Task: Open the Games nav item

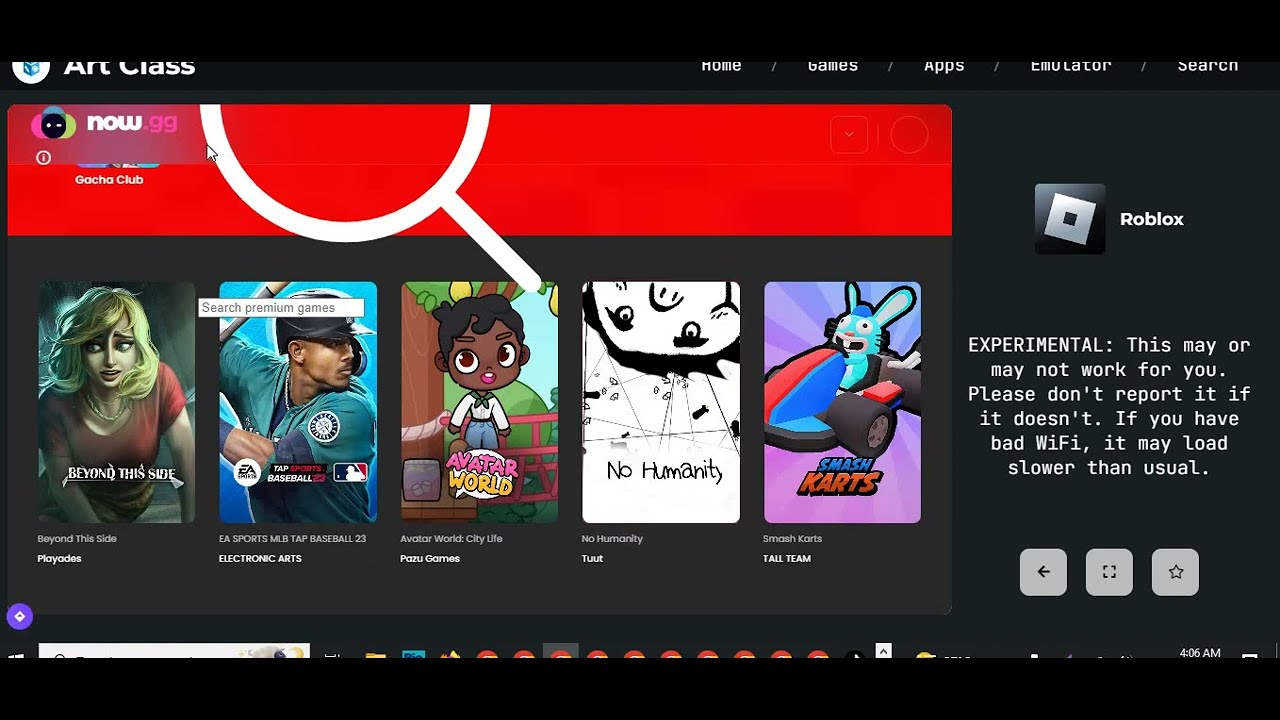Action: point(833,67)
